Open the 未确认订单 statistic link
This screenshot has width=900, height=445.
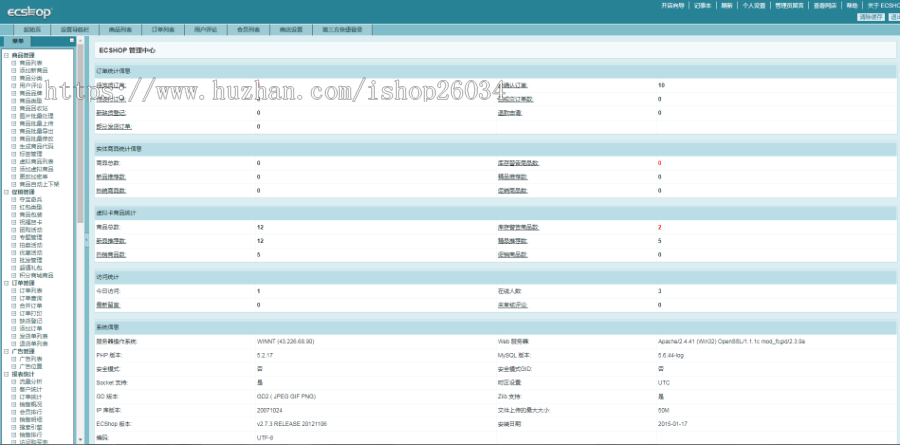513,85
